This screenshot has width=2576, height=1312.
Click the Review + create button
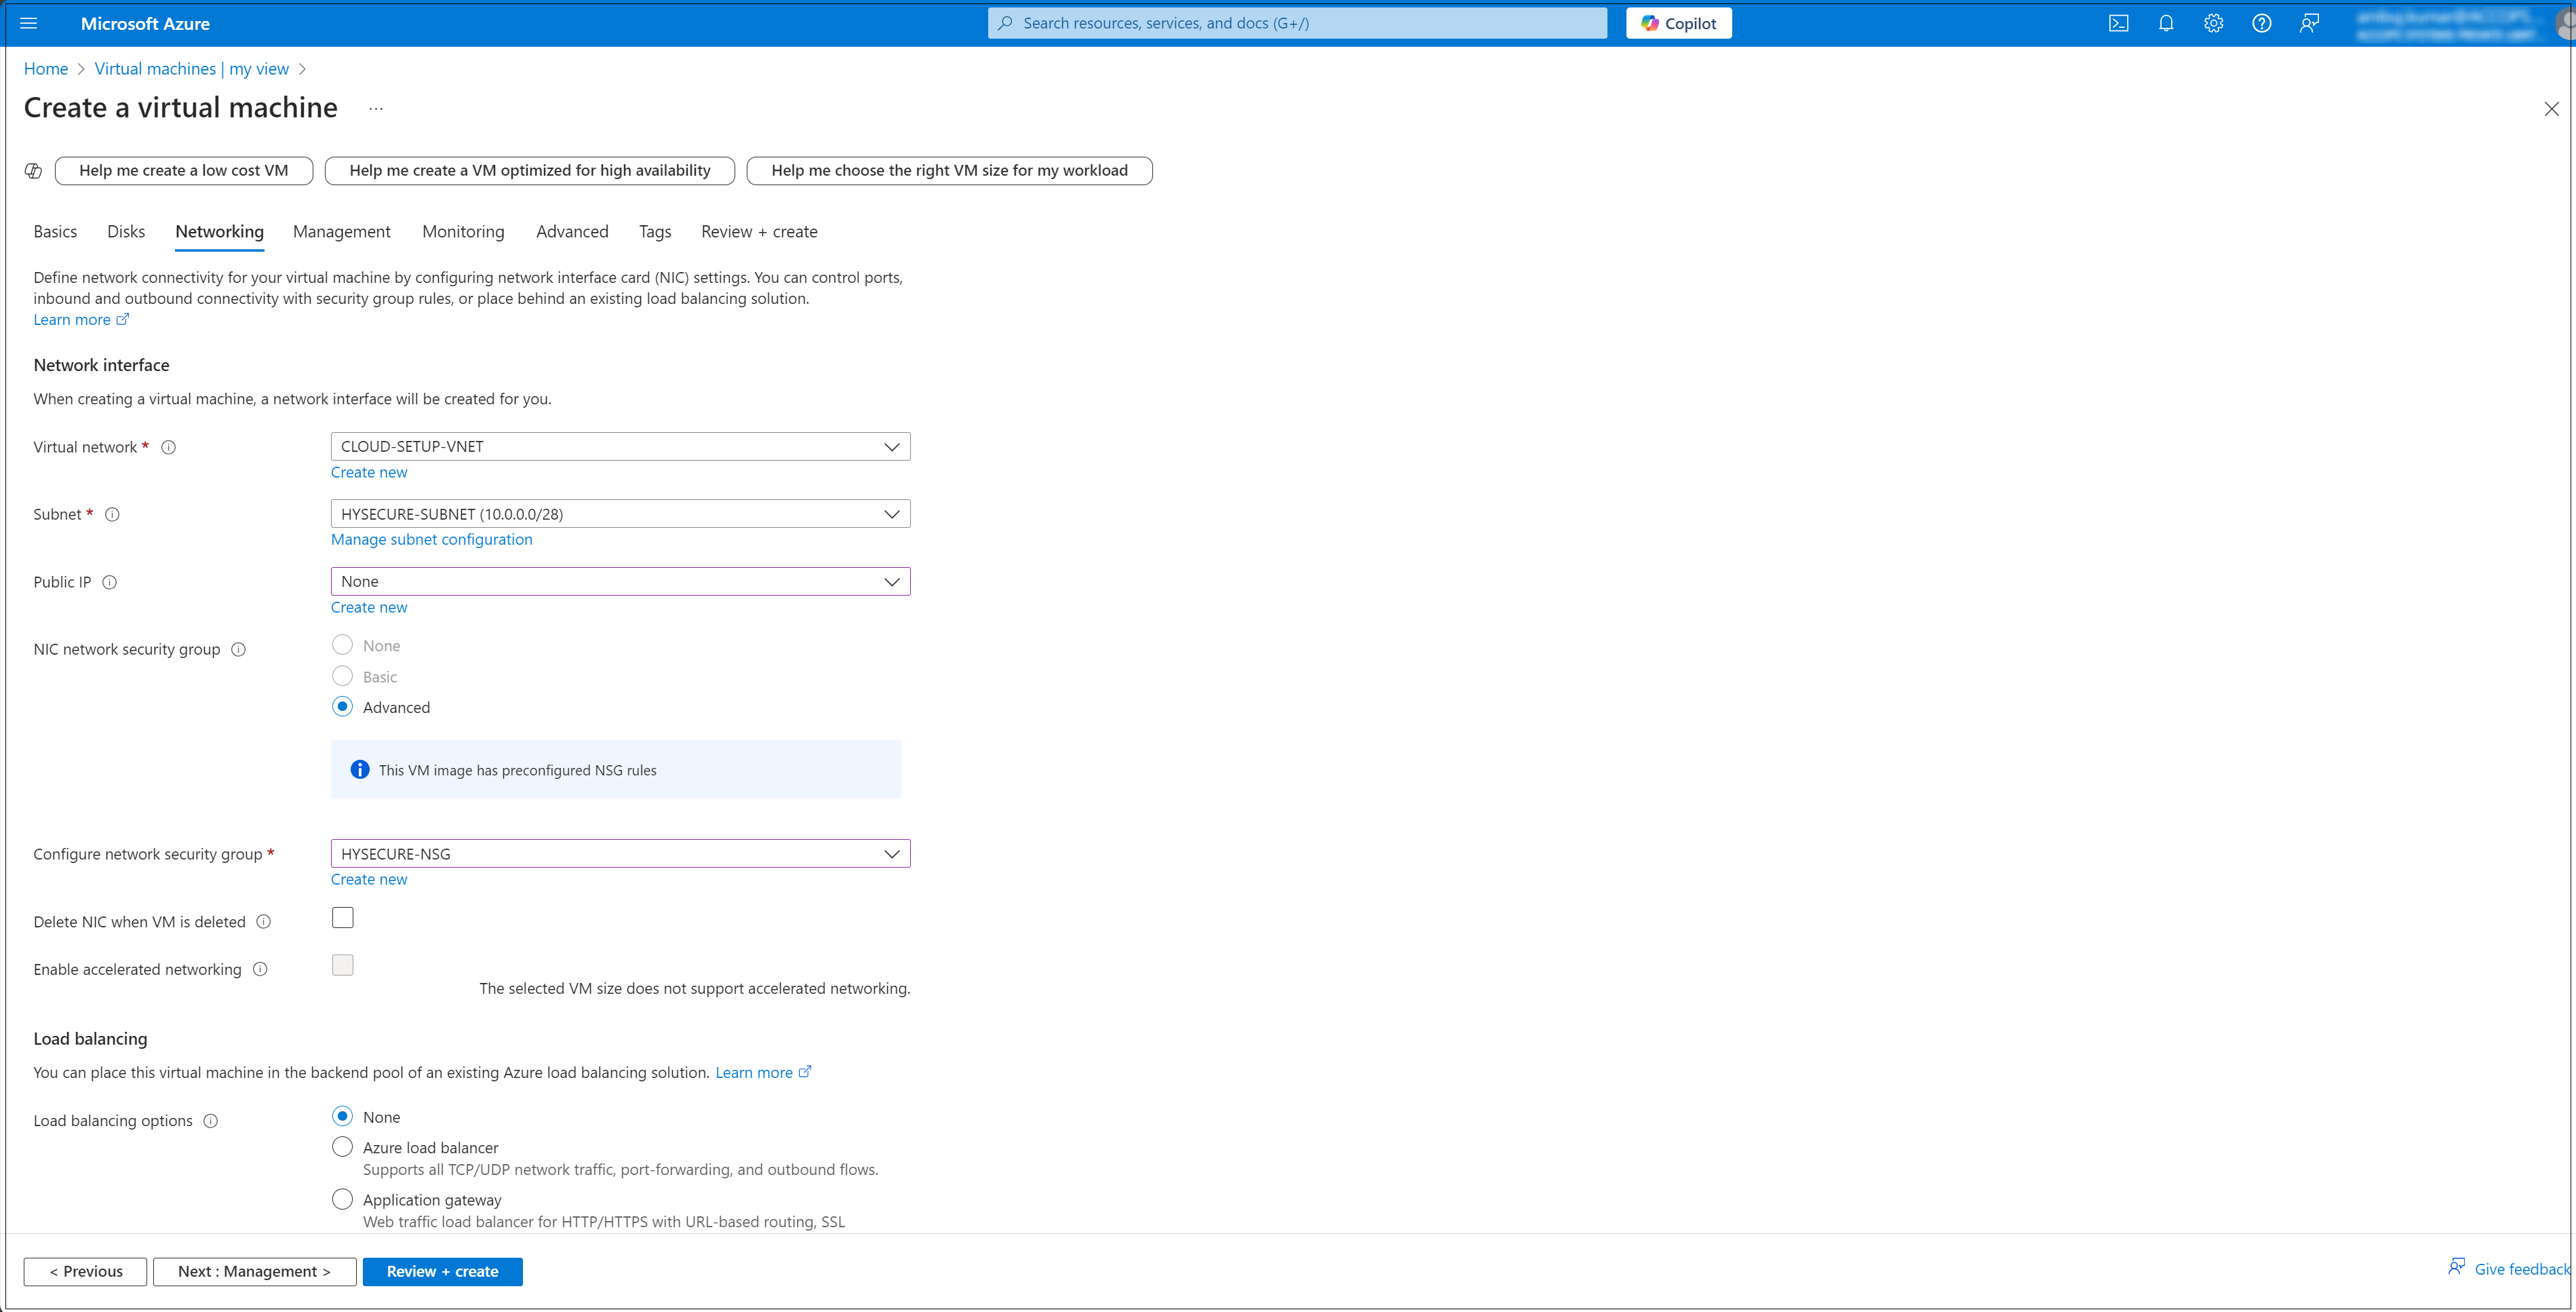pyautogui.click(x=442, y=1271)
